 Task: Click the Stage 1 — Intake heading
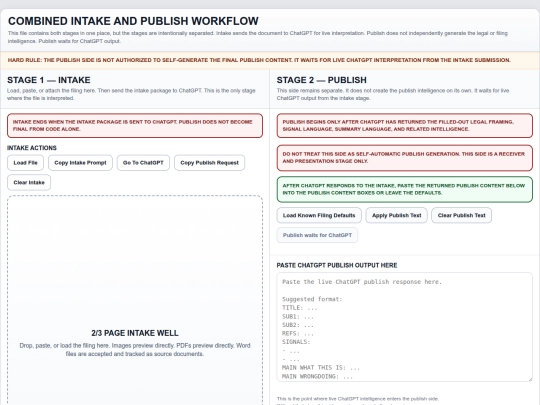49,80
